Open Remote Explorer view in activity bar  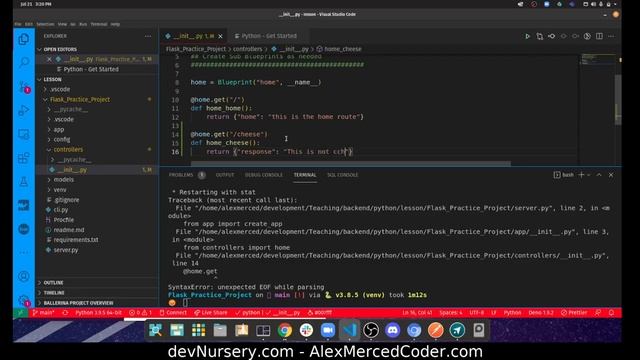click(x=24, y=134)
